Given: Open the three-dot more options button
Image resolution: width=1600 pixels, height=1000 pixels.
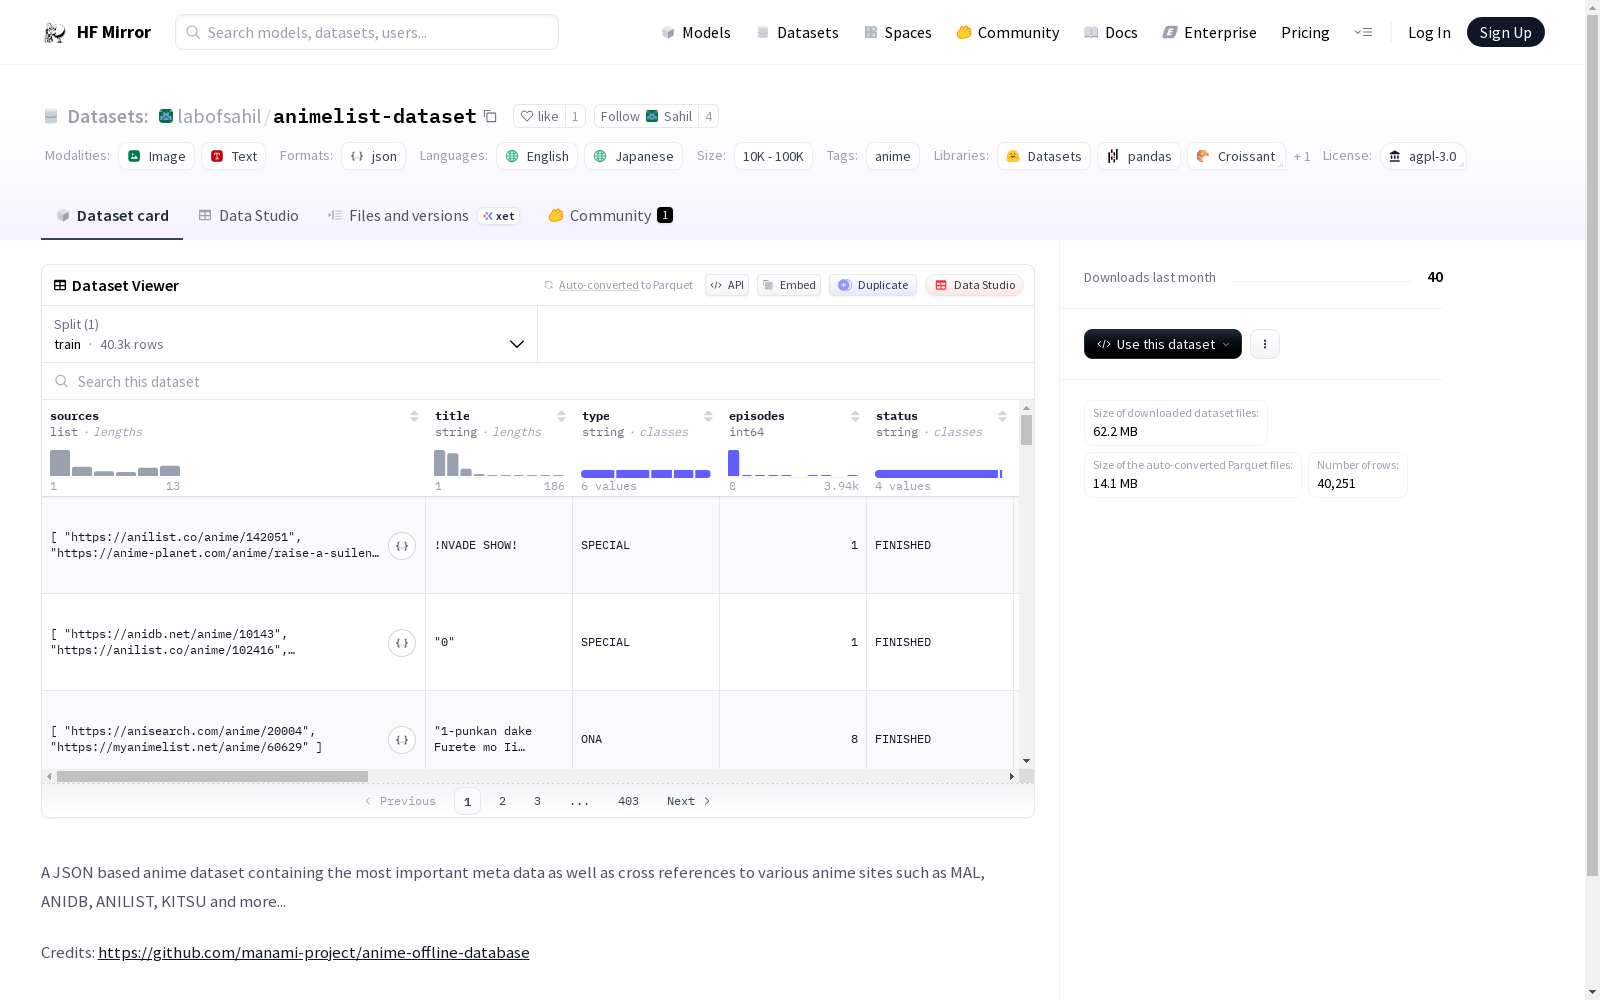Looking at the screenshot, I should click(x=1265, y=344).
